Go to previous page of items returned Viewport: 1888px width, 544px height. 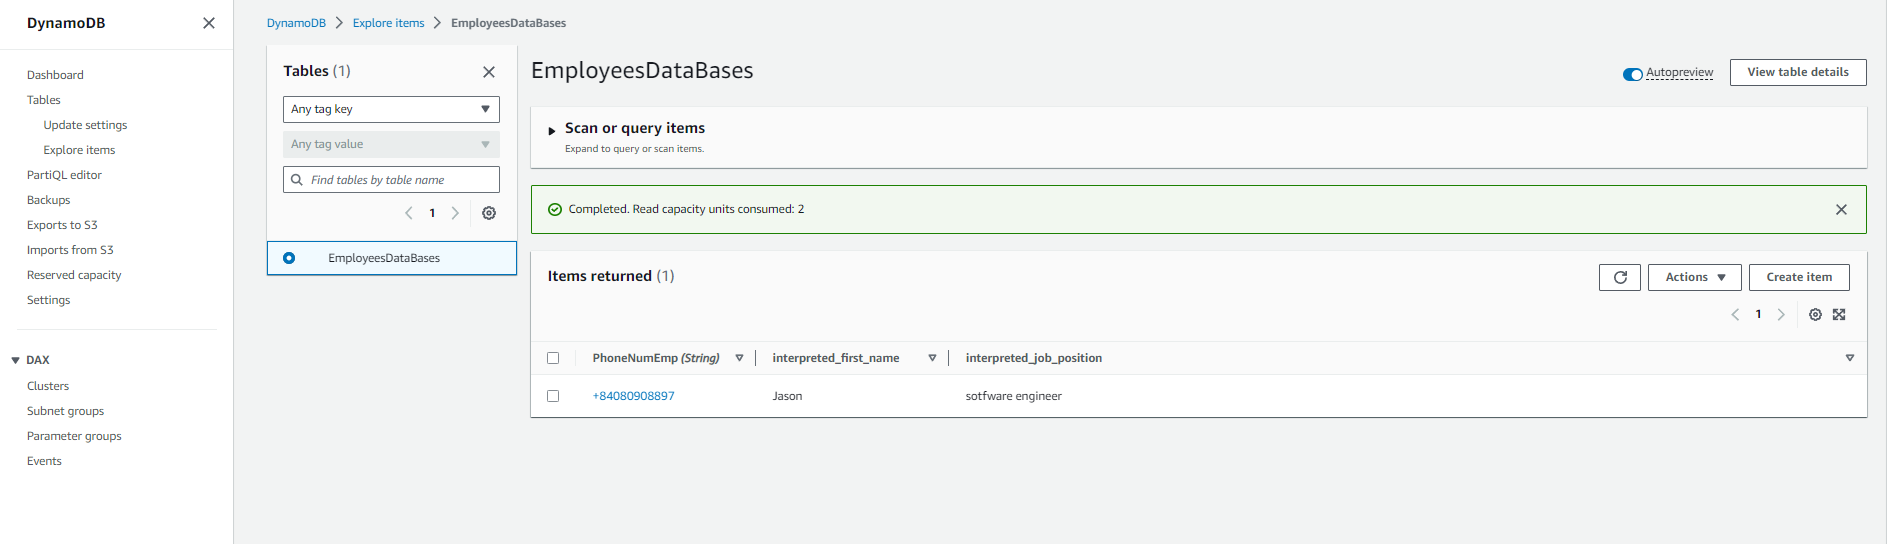pos(1735,314)
